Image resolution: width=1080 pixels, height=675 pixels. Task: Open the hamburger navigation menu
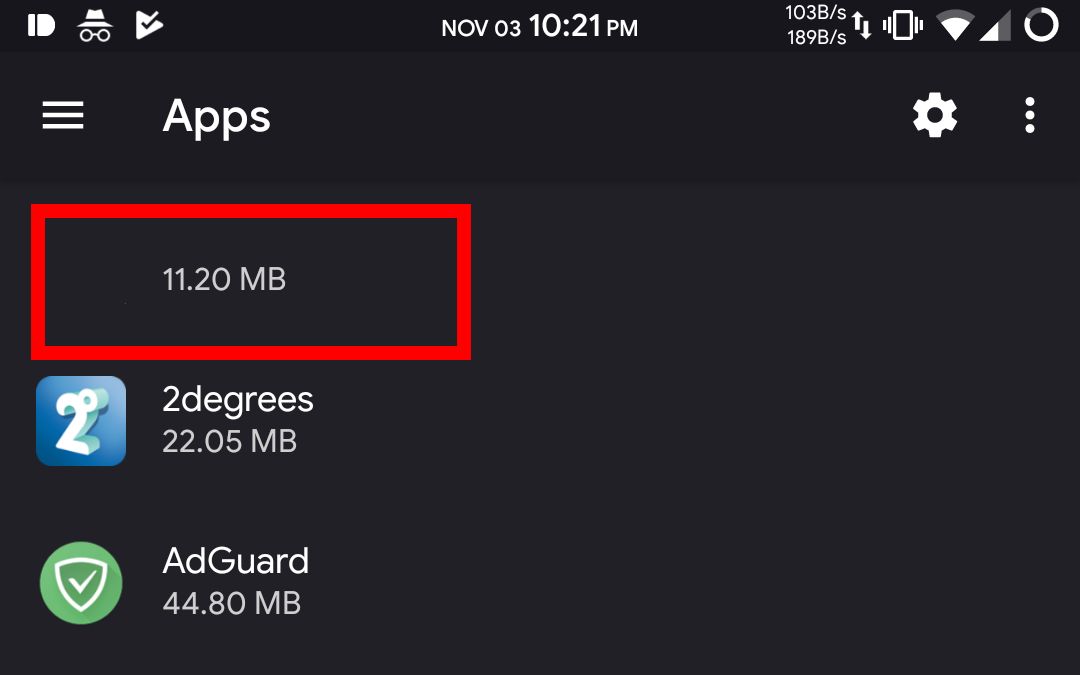pyautogui.click(x=62, y=117)
